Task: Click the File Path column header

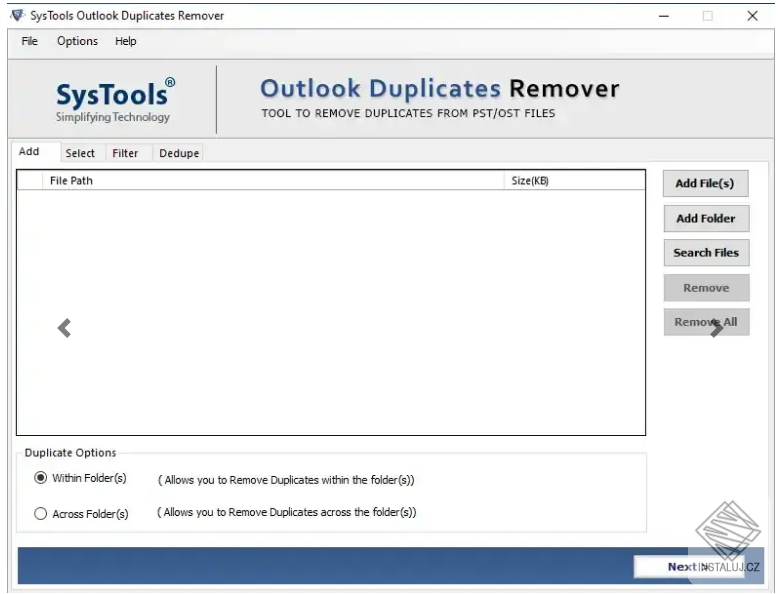Action: (x=273, y=181)
